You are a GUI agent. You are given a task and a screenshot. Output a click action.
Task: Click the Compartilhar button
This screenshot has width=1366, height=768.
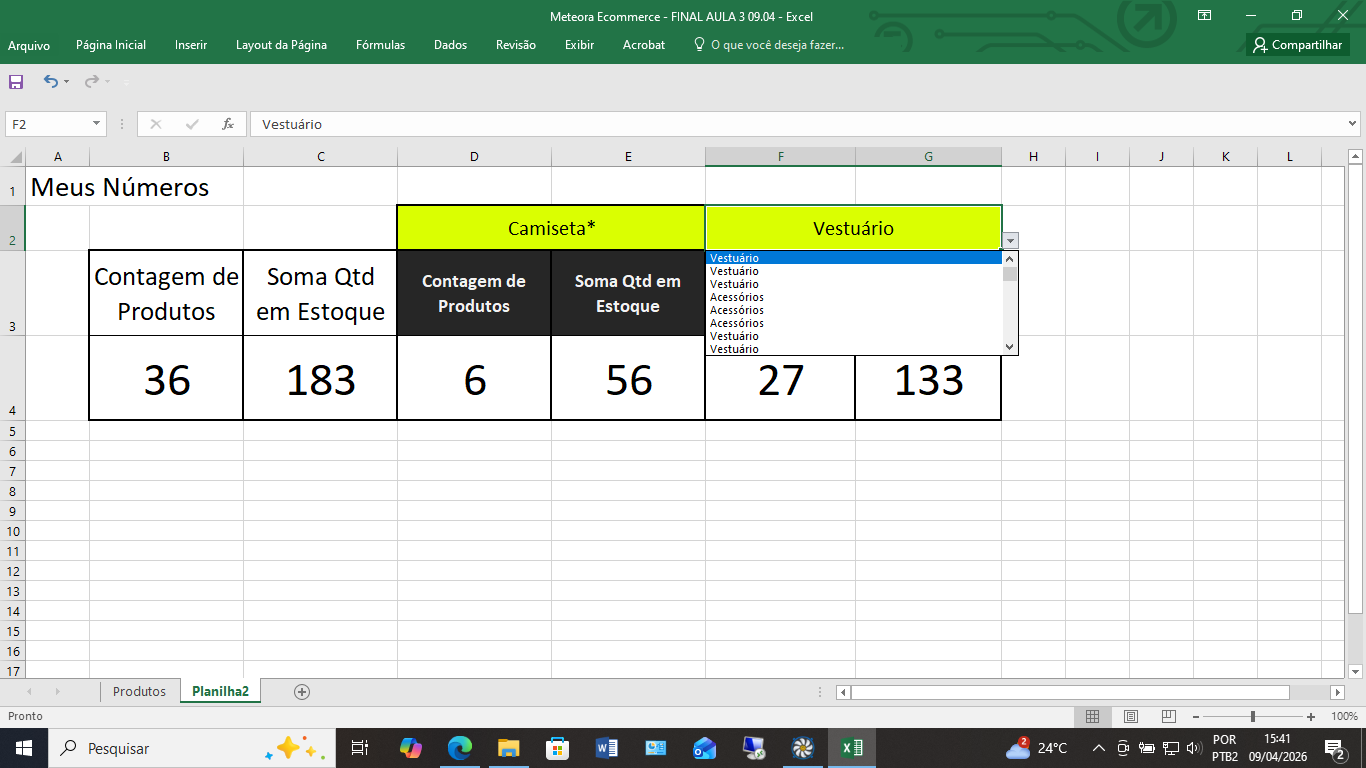1298,45
